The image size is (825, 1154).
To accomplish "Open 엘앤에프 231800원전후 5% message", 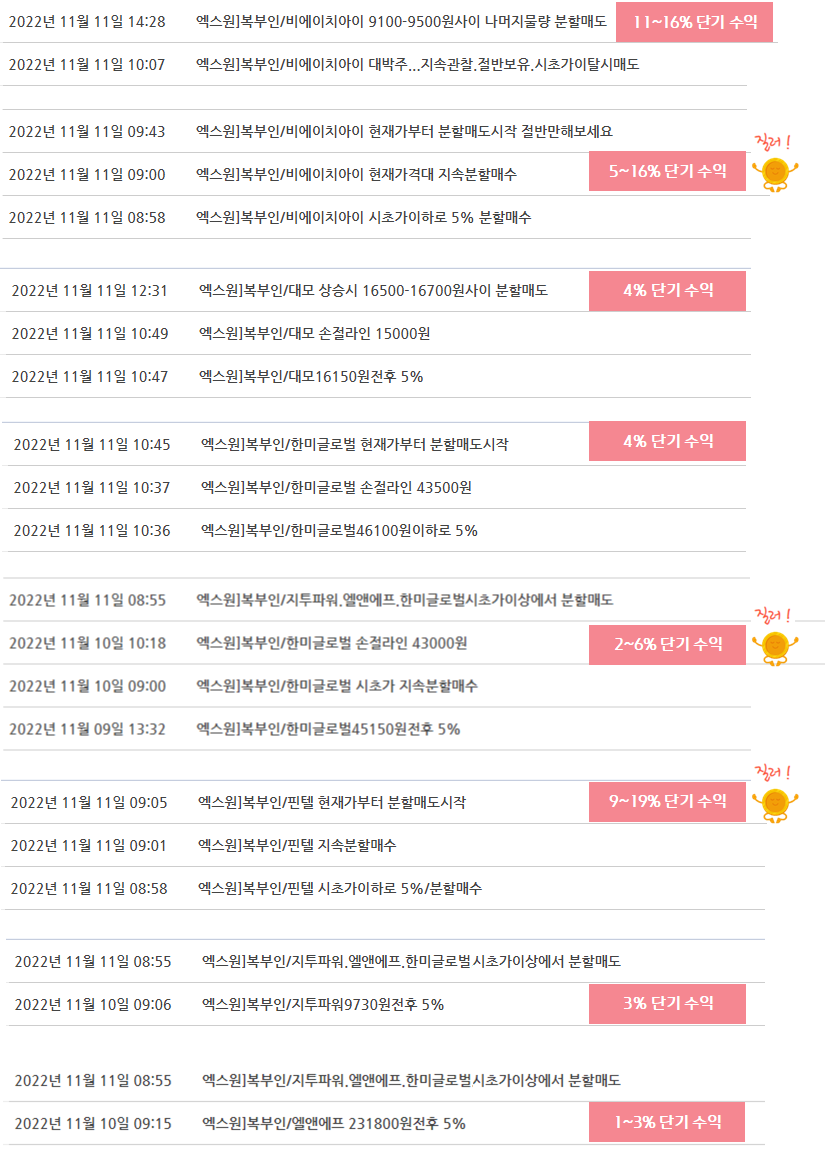I will pos(334,1123).
